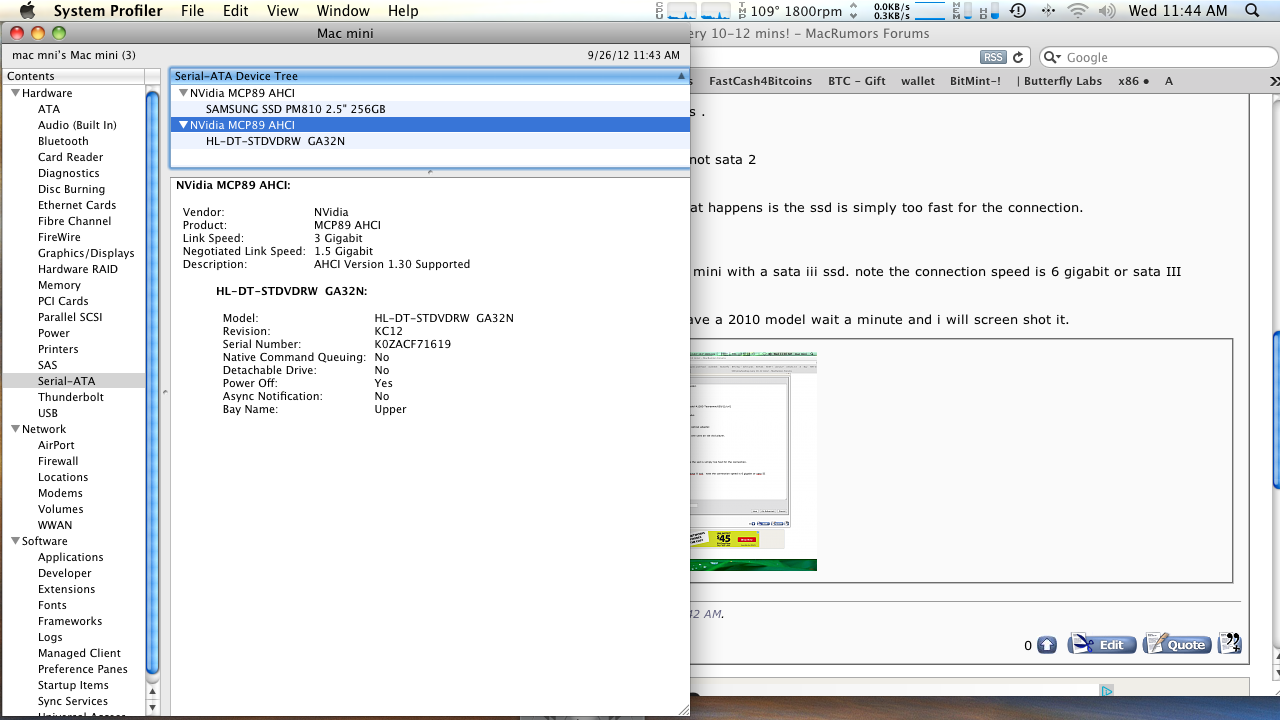Screen dimensions: 1280x720
Task: Open the File menu
Action: point(192,11)
